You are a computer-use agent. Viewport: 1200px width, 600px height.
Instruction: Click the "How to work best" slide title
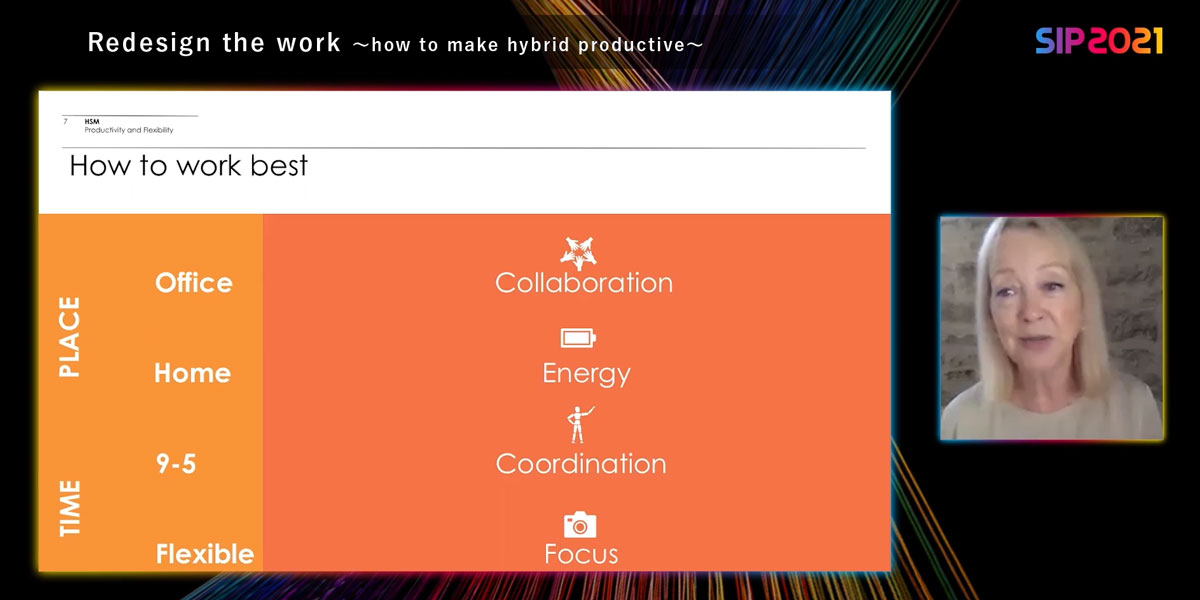188,166
